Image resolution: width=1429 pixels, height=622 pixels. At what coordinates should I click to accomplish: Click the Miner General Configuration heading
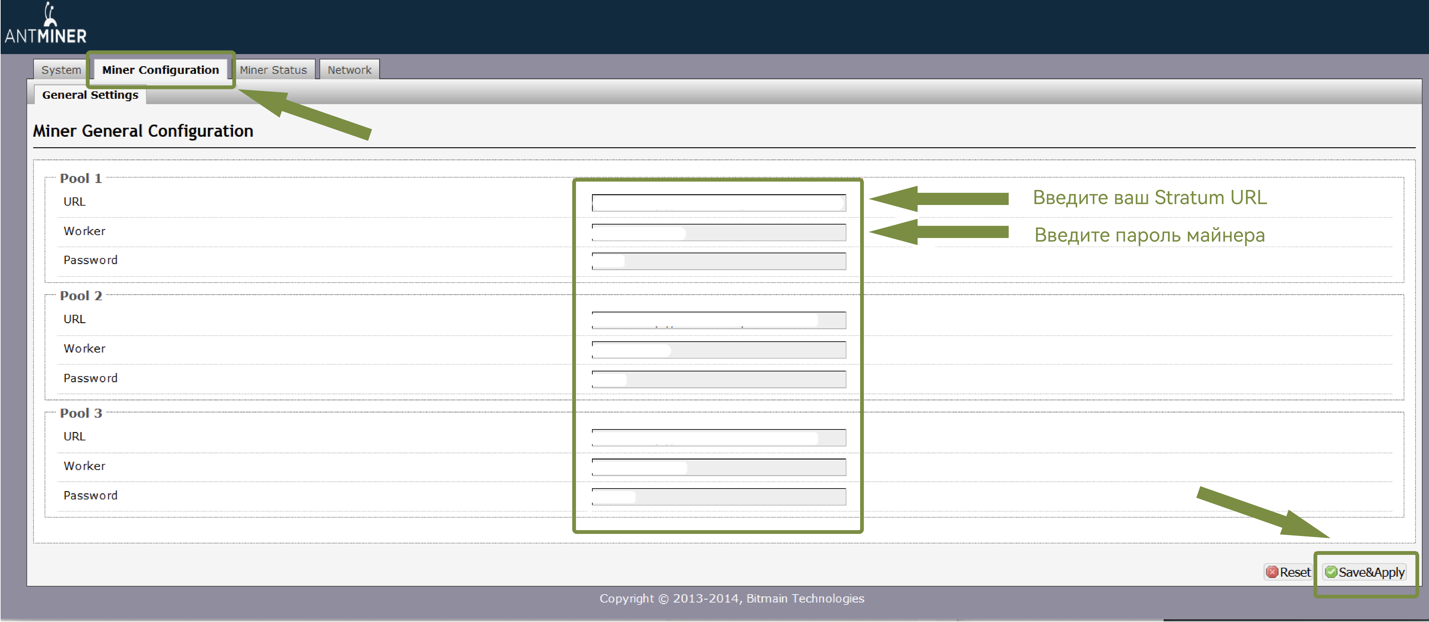click(x=143, y=131)
